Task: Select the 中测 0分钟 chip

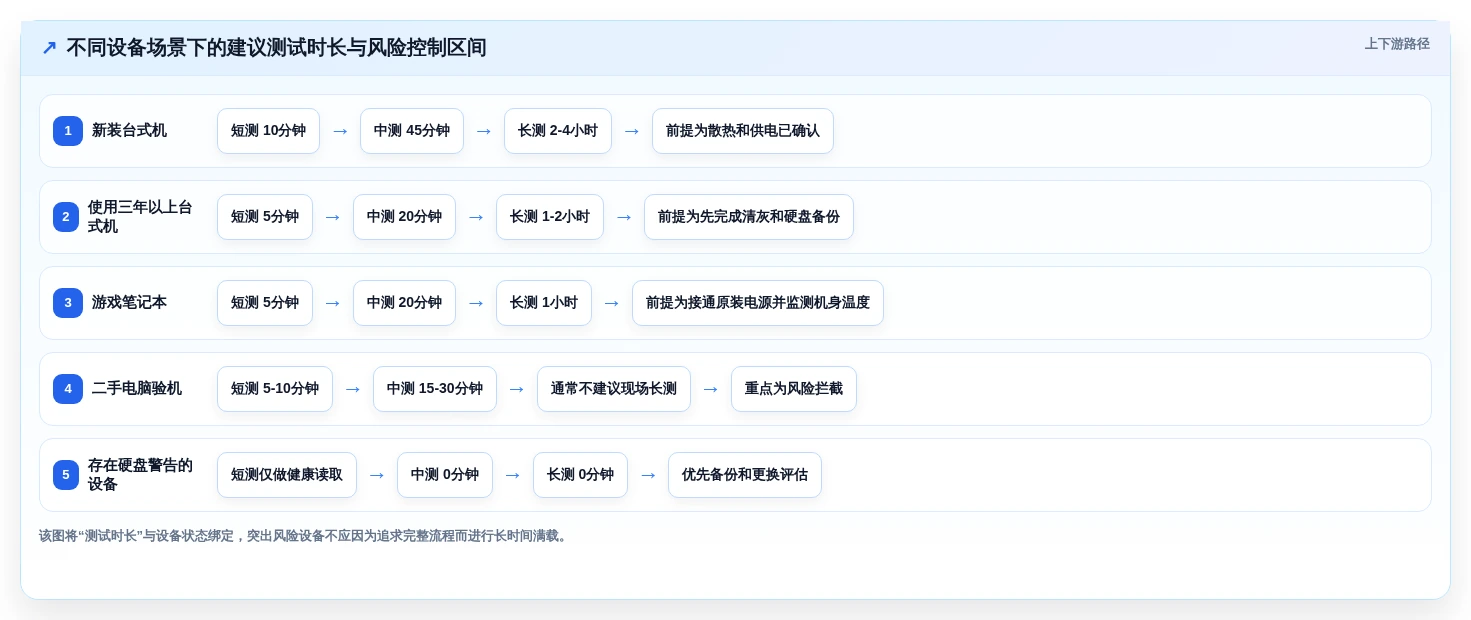Action: 445,475
